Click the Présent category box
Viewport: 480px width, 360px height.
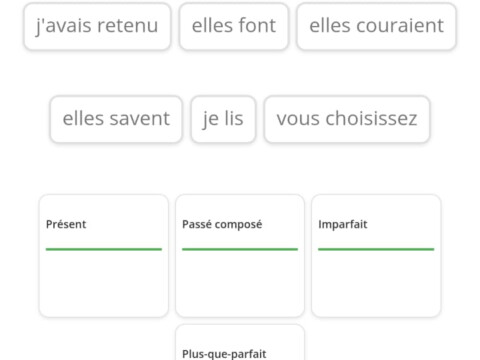point(104,256)
